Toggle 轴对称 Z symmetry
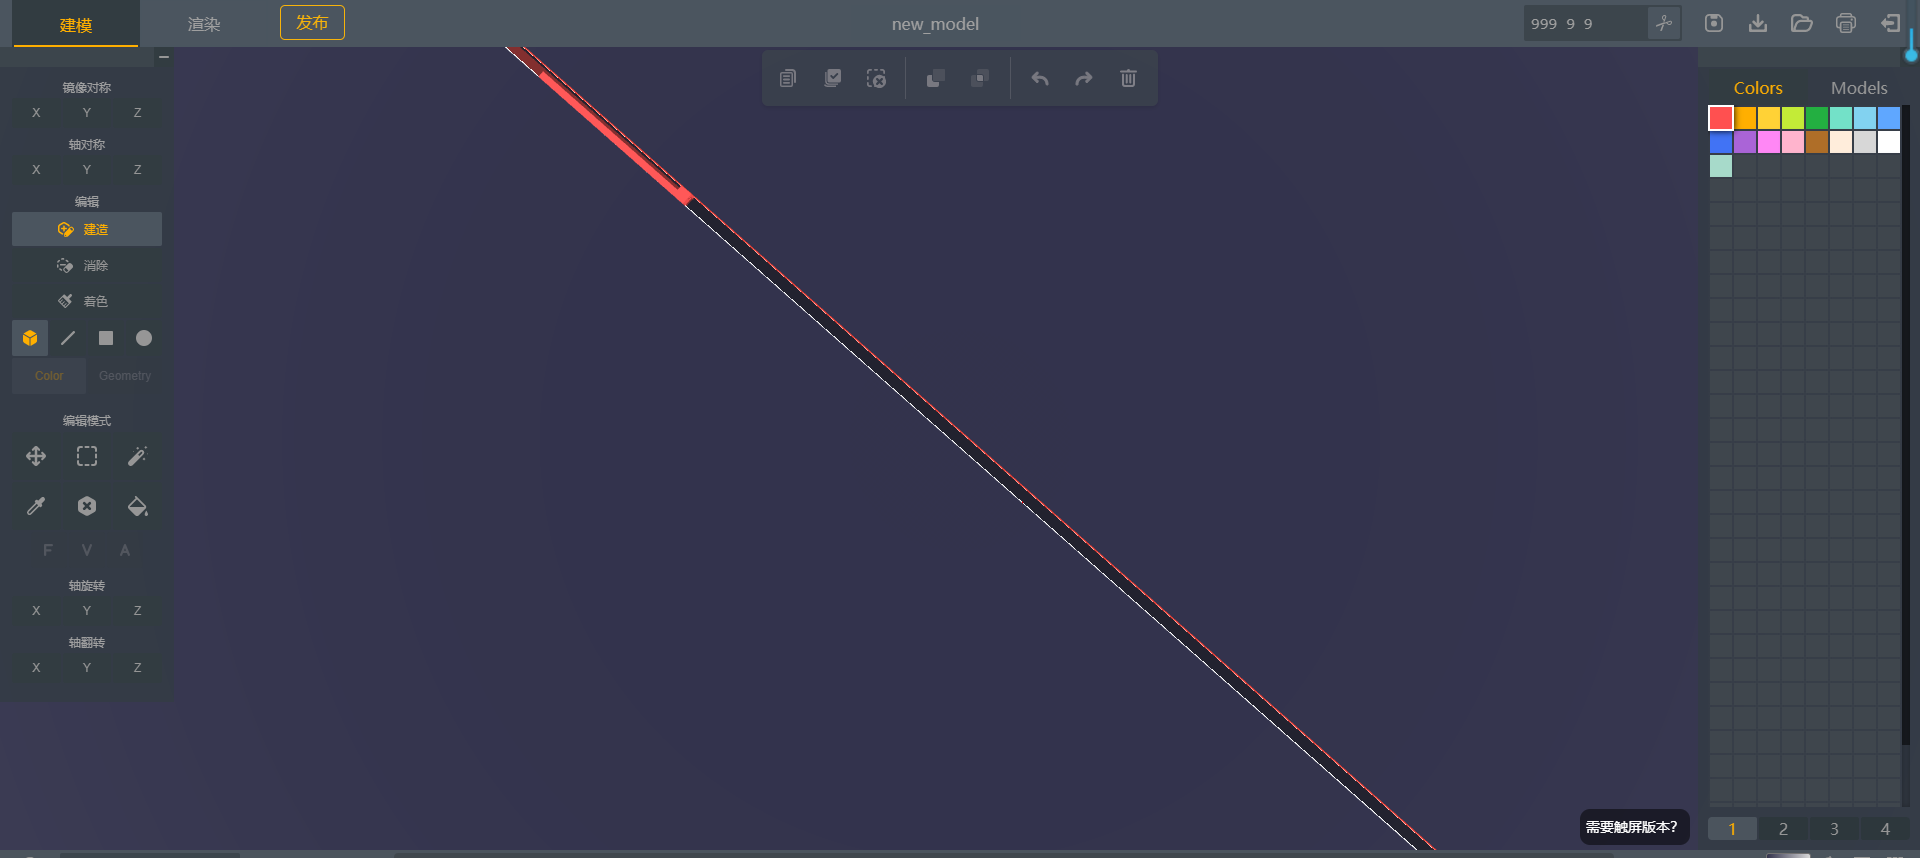Image resolution: width=1920 pixels, height=858 pixels. (137, 170)
